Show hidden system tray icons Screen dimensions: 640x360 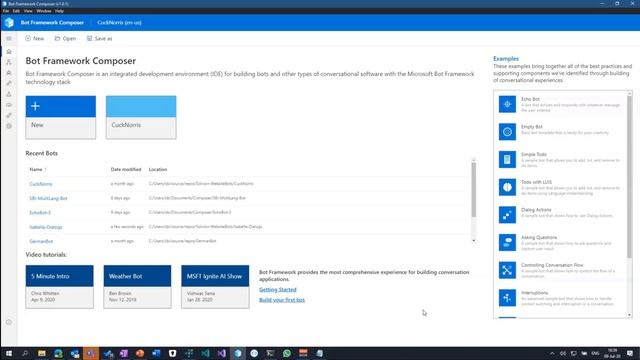(552, 353)
